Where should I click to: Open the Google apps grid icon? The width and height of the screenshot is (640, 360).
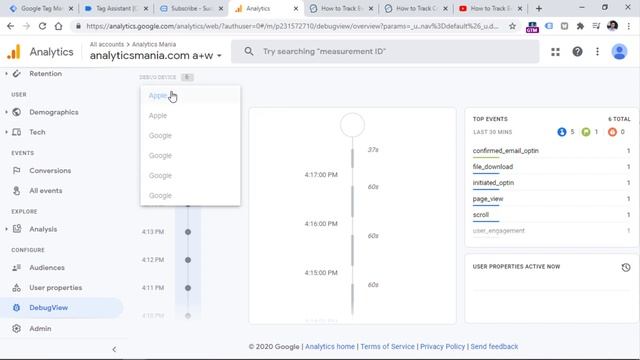(x=555, y=52)
